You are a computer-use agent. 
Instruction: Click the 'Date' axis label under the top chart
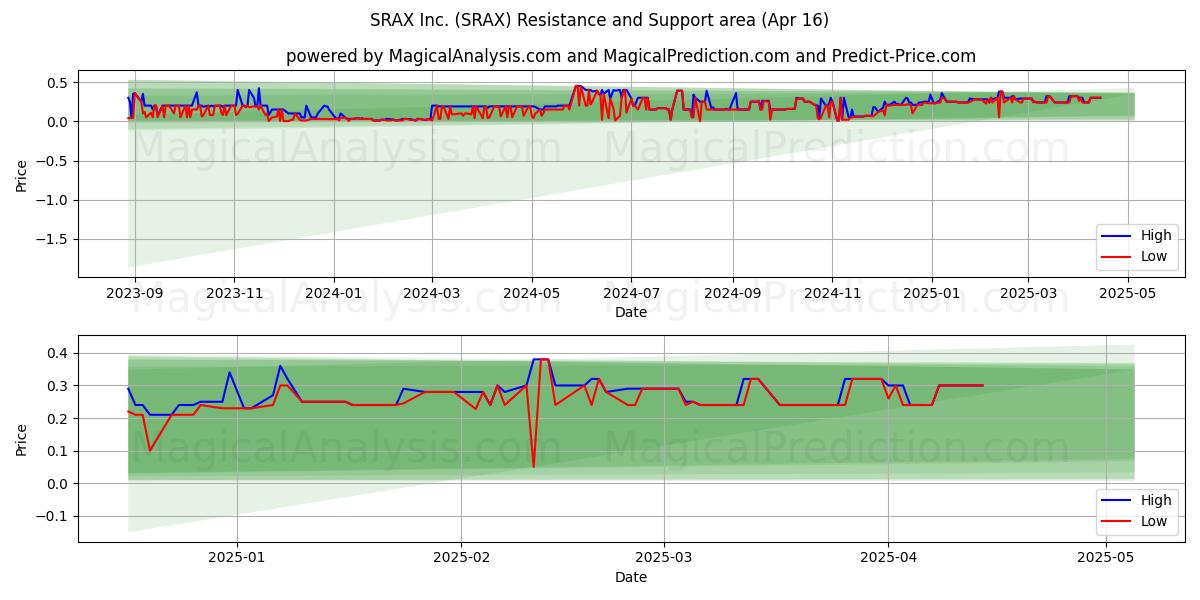tap(631, 313)
